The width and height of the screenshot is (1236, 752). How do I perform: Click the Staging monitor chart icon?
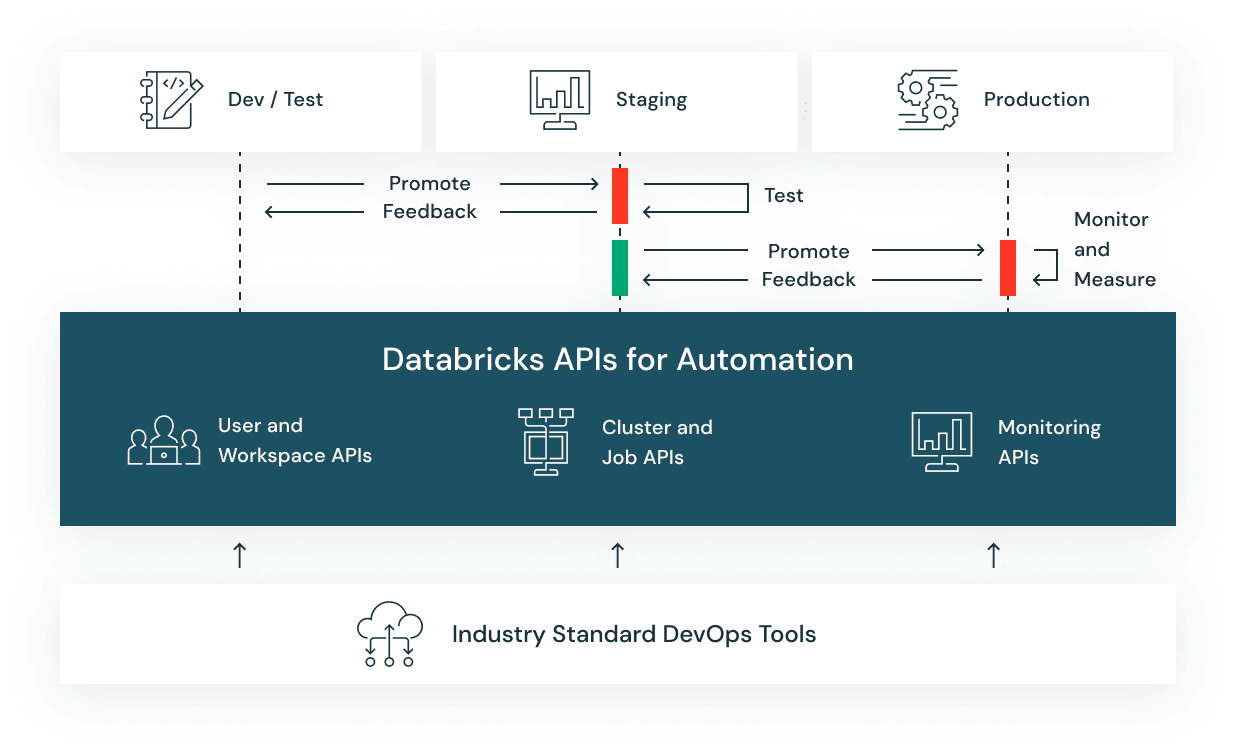[560, 100]
